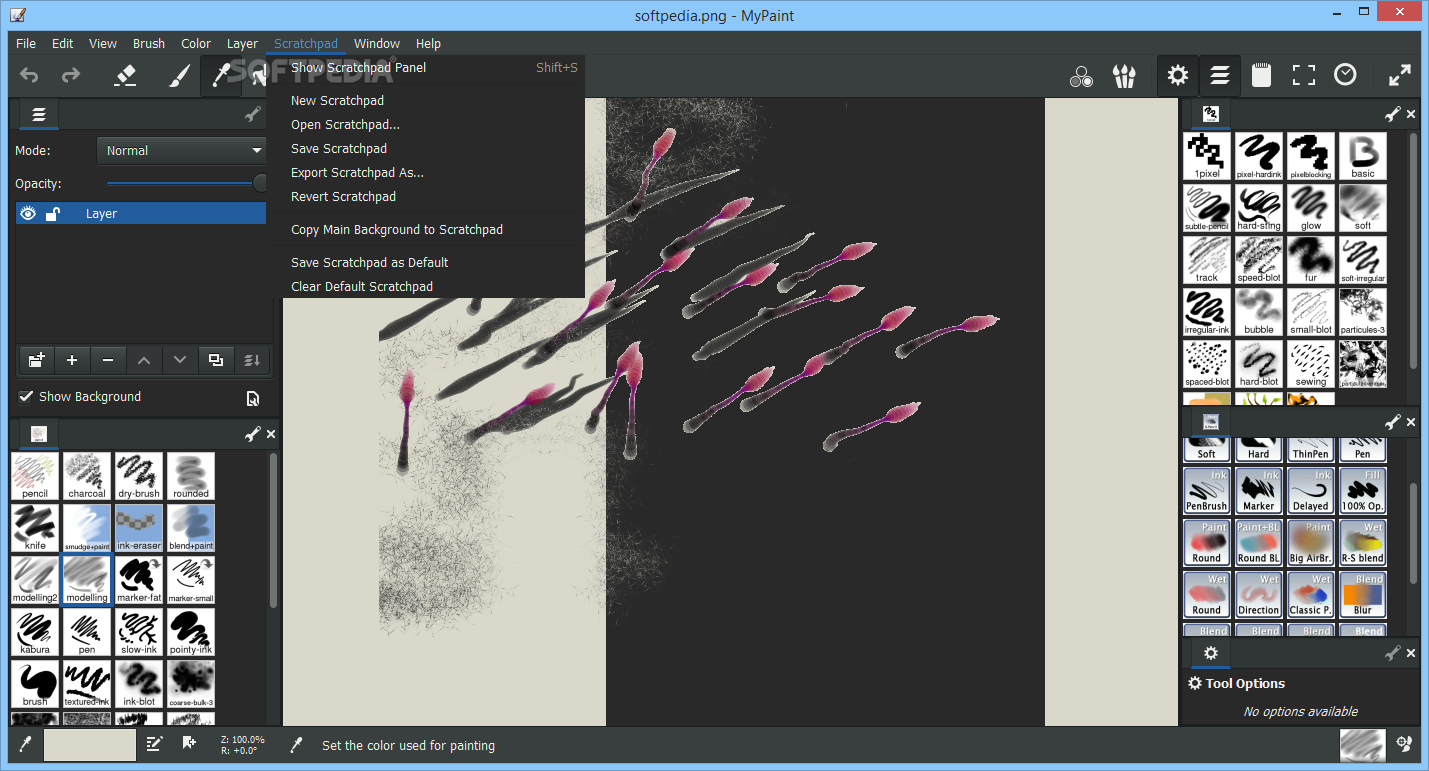Open the Mode dropdown set to Normal
Viewport: 1429px width, 771px height.
[182, 150]
